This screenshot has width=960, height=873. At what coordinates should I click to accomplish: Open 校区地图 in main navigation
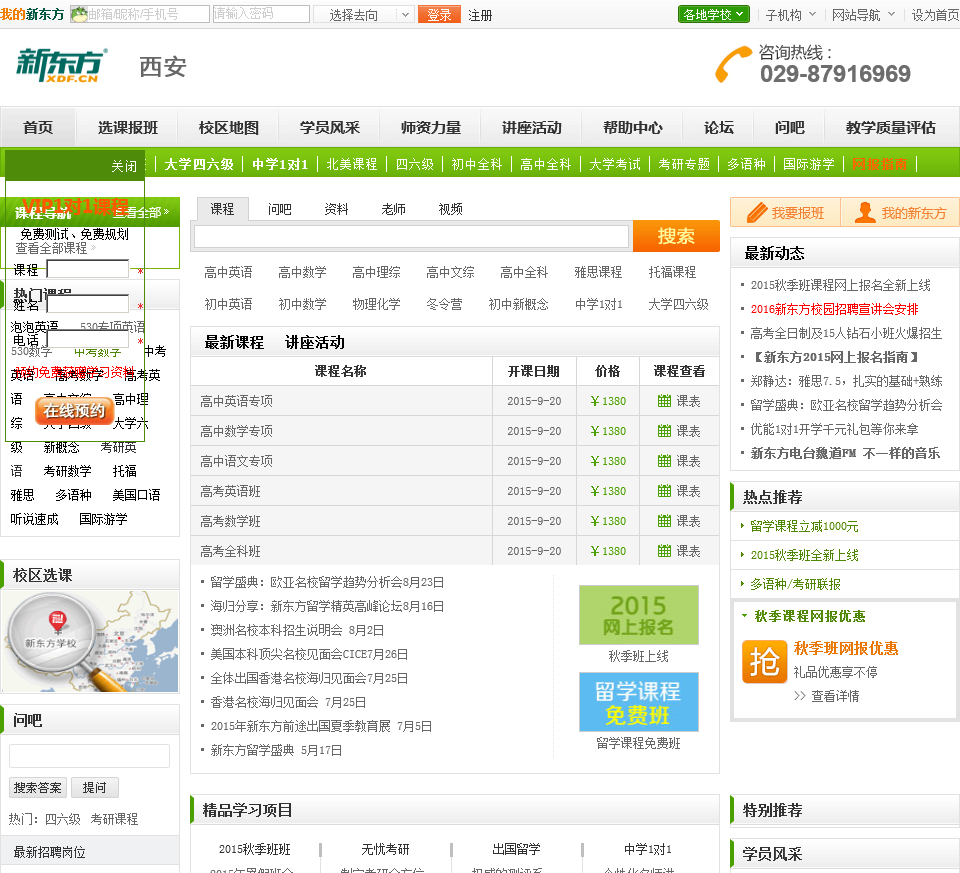coord(229,127)
